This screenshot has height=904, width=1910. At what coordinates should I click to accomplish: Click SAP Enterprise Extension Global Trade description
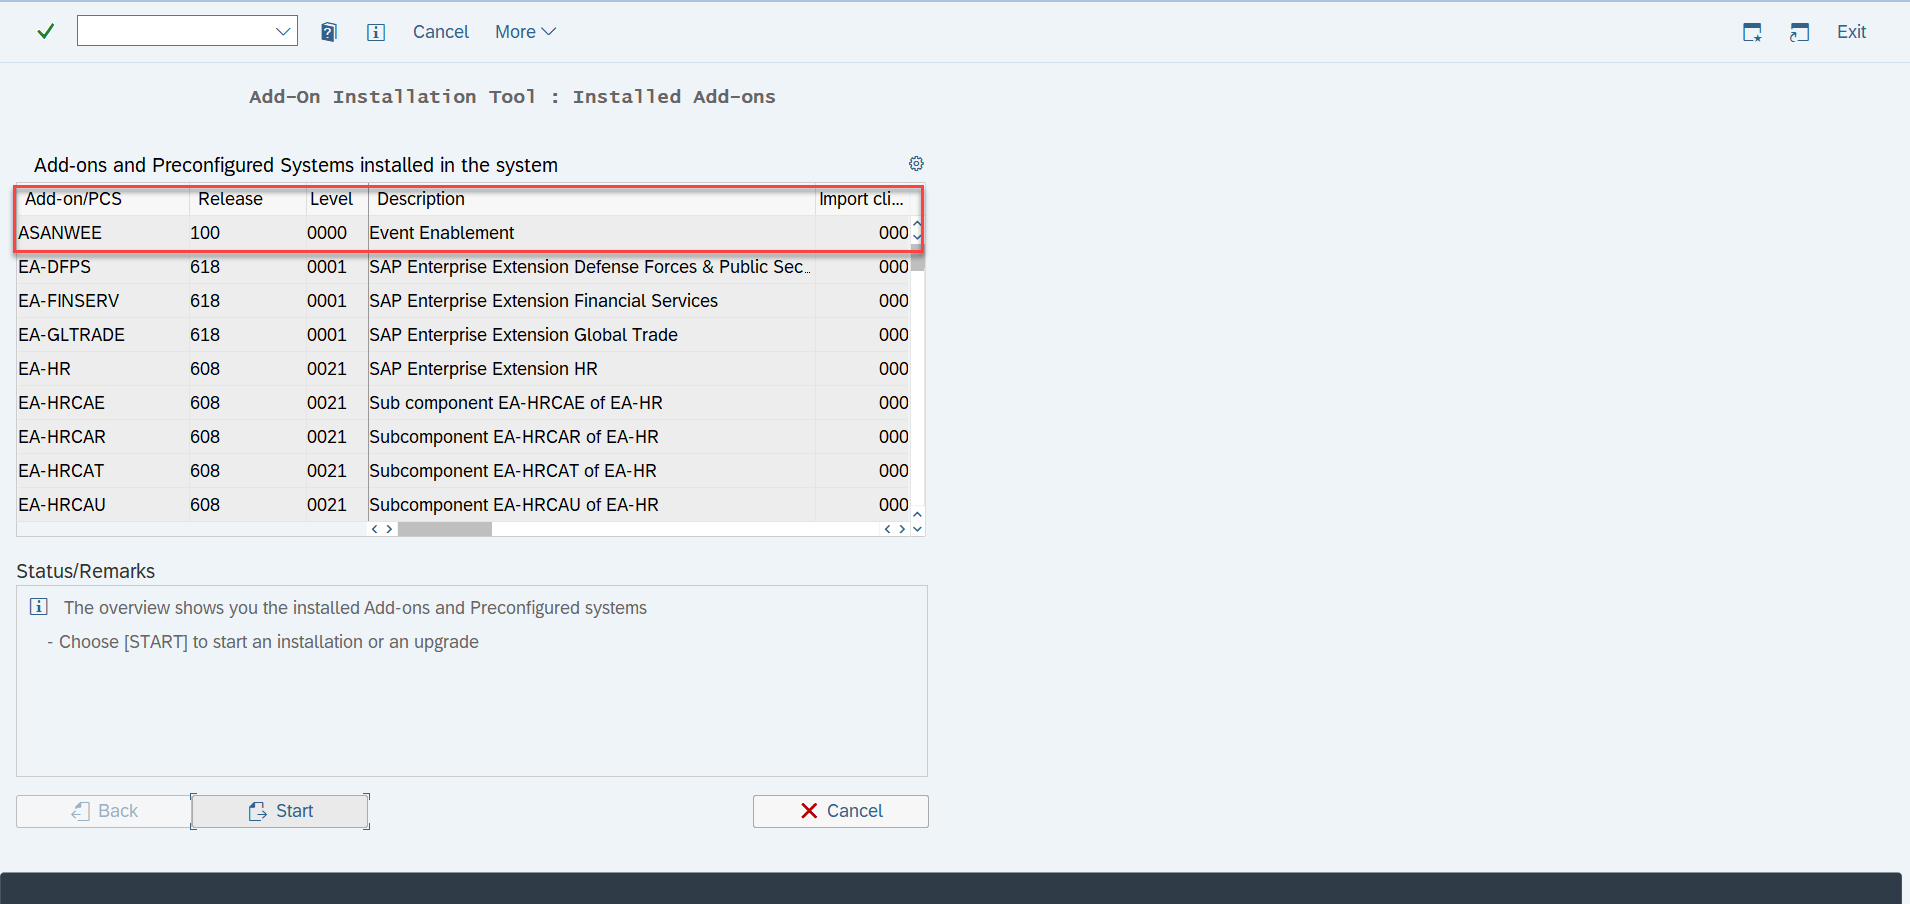pyautogui.click(x=523, y=335)
